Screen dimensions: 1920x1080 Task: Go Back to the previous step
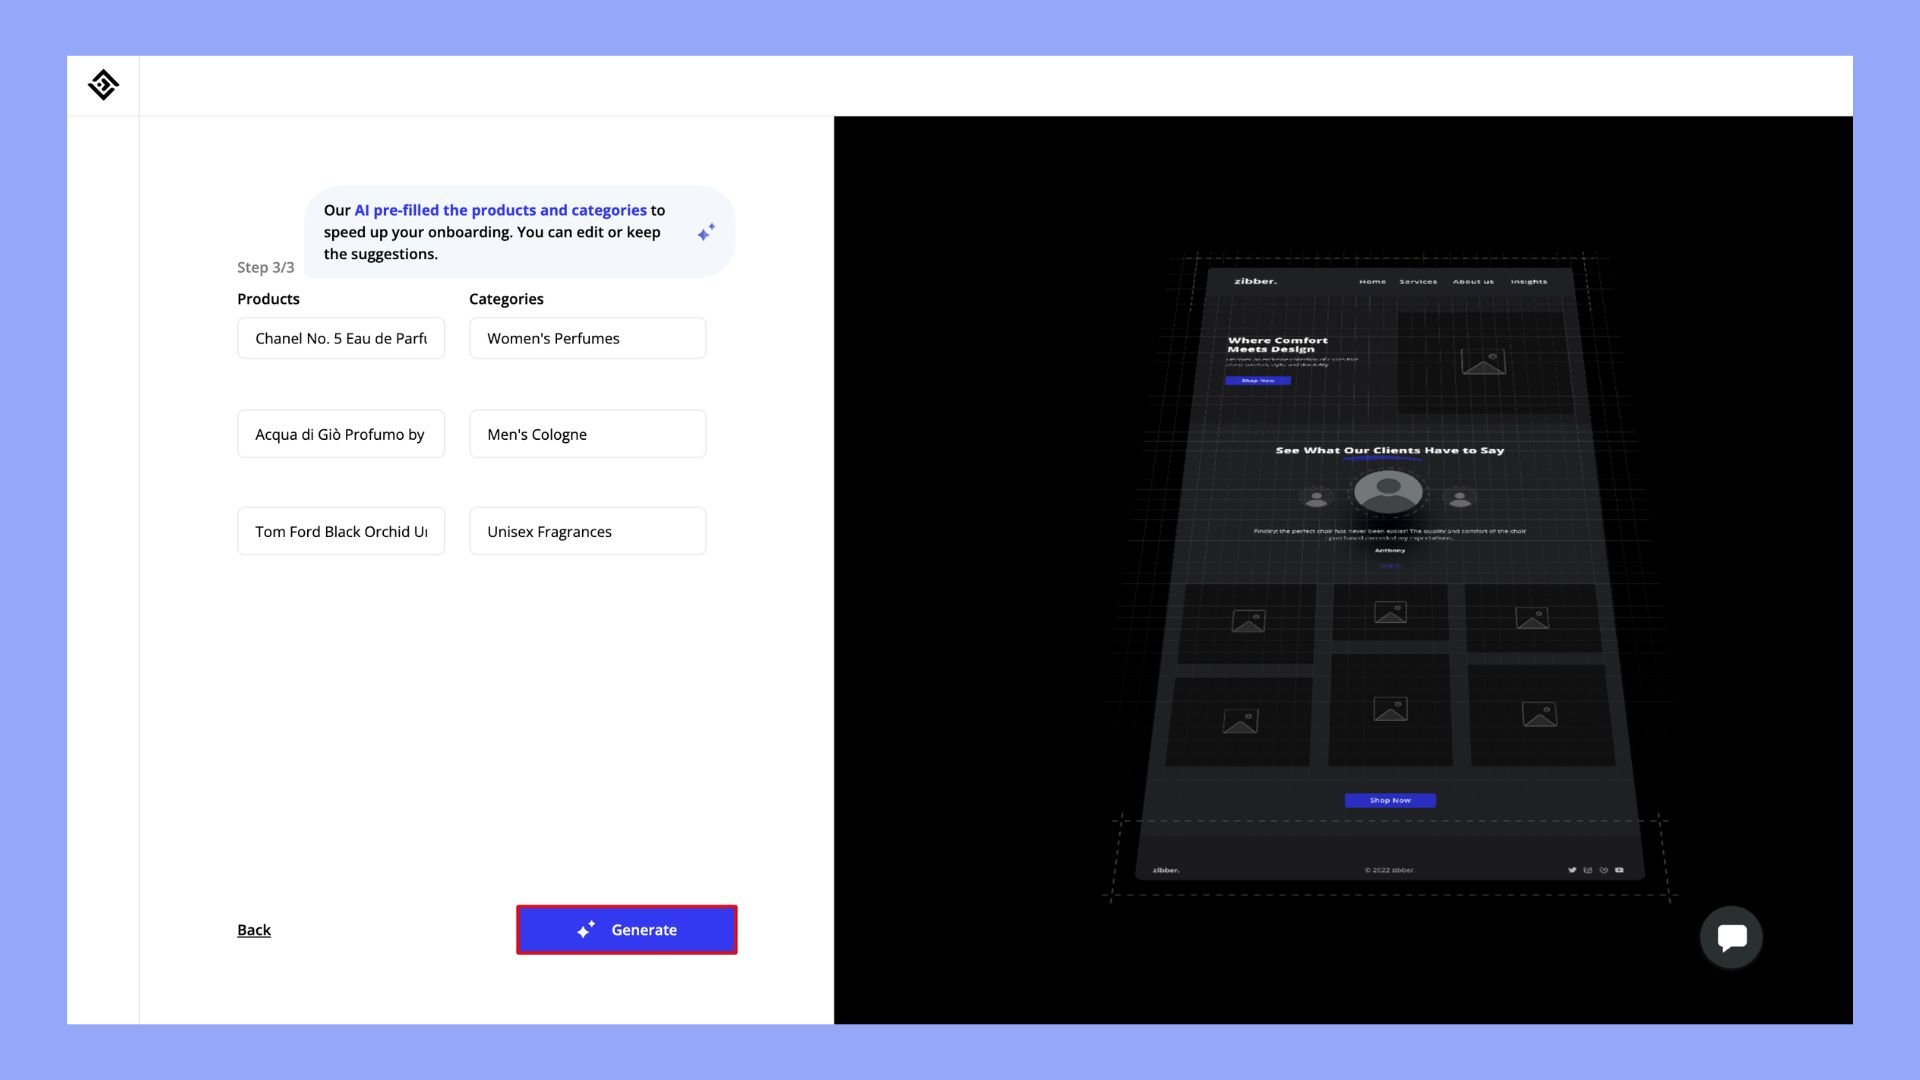tap(254, 930)
